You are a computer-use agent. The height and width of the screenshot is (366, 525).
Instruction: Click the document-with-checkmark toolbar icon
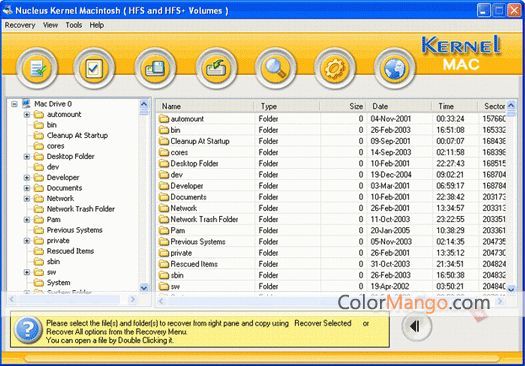pos(37,69)
